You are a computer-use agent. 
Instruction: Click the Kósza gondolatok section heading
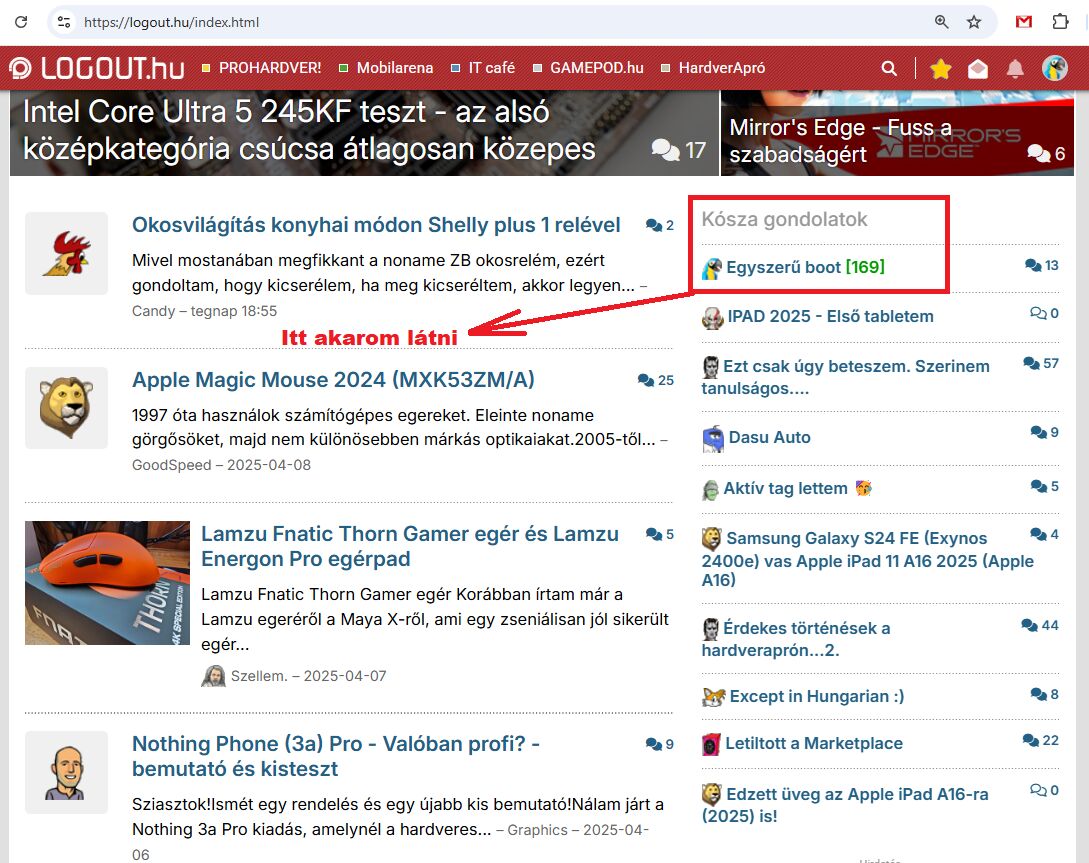784,219
